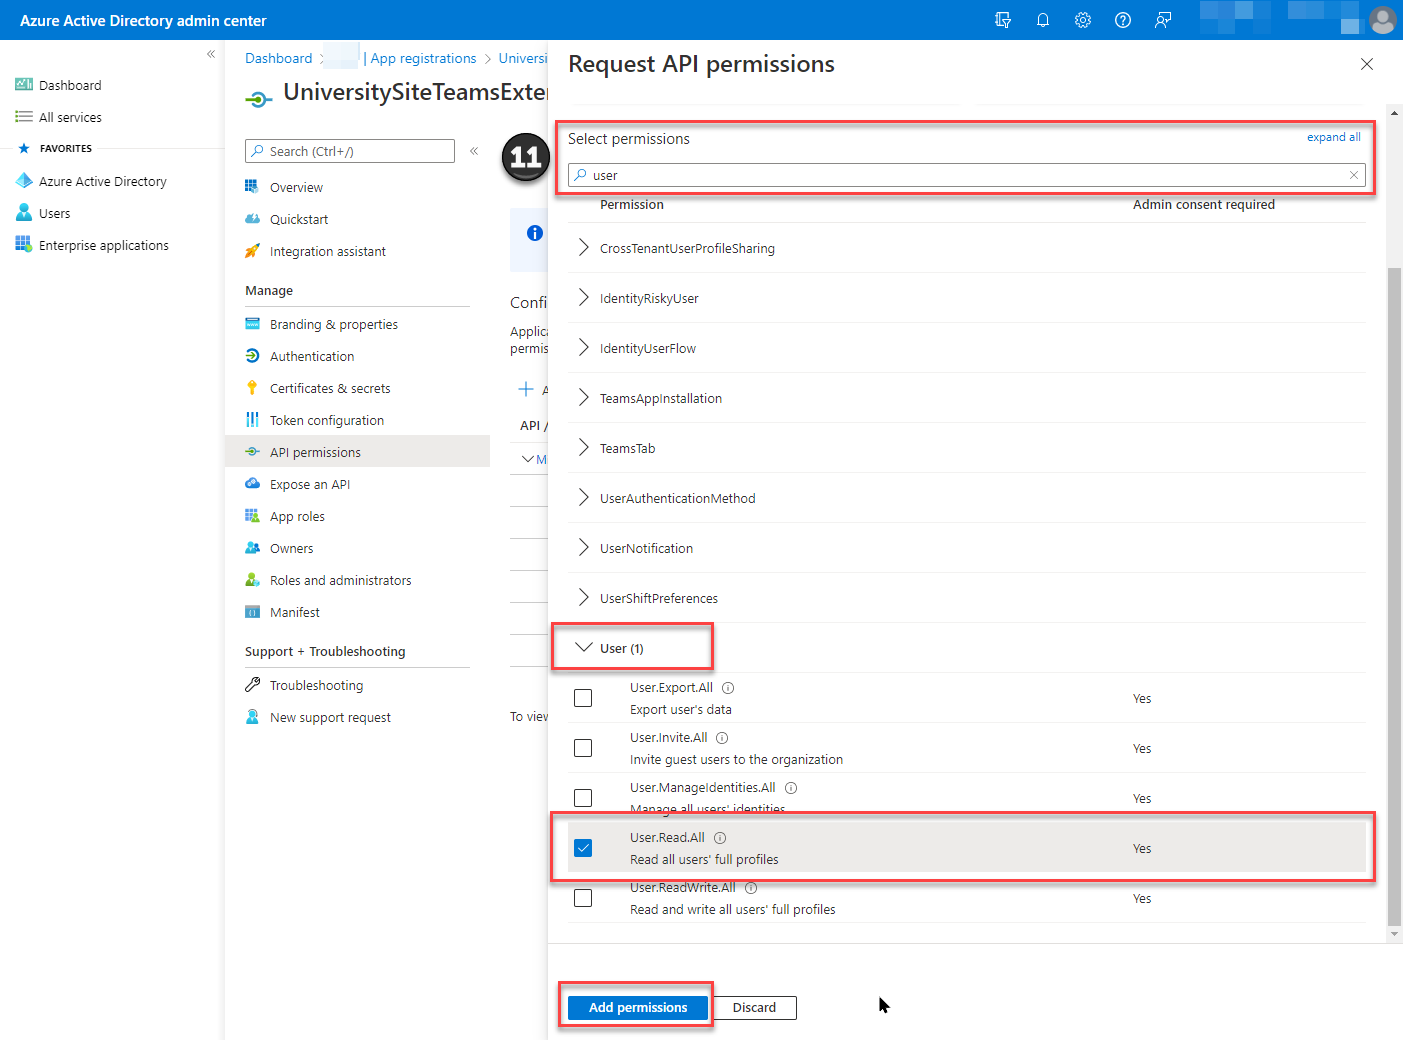This screenshot has height=1040, width=1403.
Task: Check the User.Invite.All checkbox
Action: [x=583, y=748]
